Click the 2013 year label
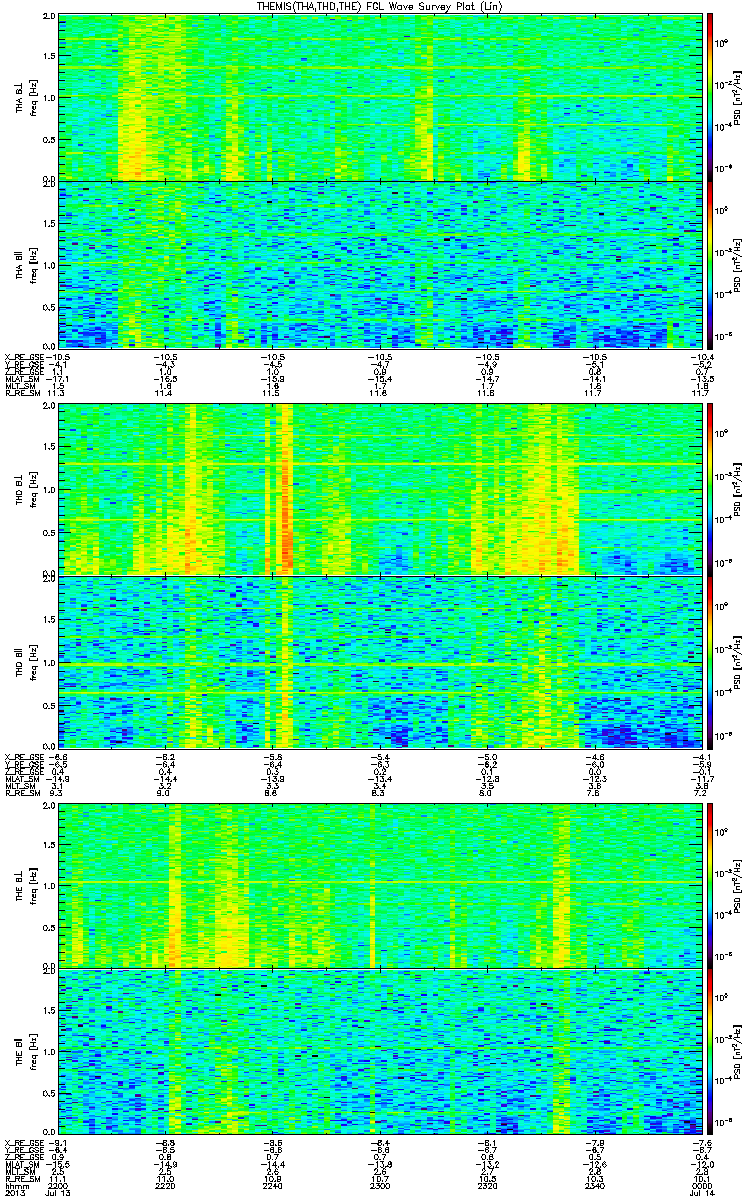Screen dimensions: 750x1200 click(14, 1195)
